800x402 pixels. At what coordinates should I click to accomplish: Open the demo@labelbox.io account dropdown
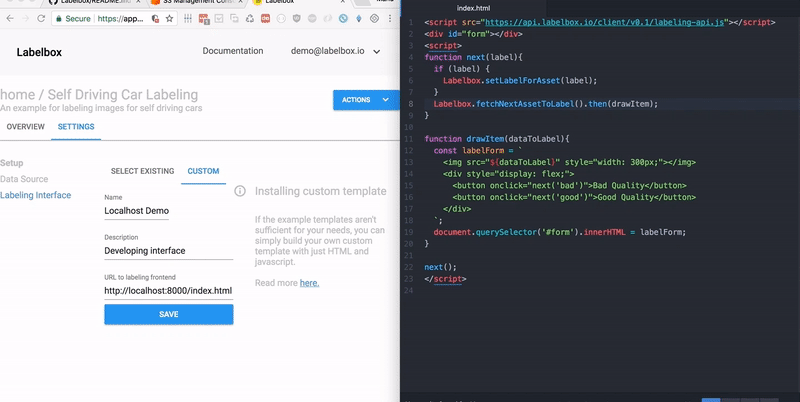pyautogui.click(x=335, y=51)
